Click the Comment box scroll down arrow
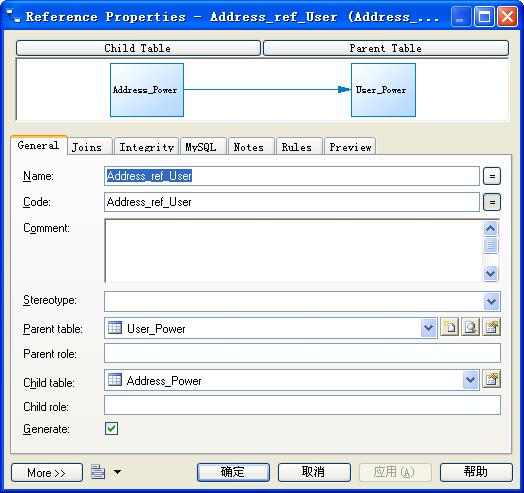This screenshot has height=493, width=524. click(490, 273)
